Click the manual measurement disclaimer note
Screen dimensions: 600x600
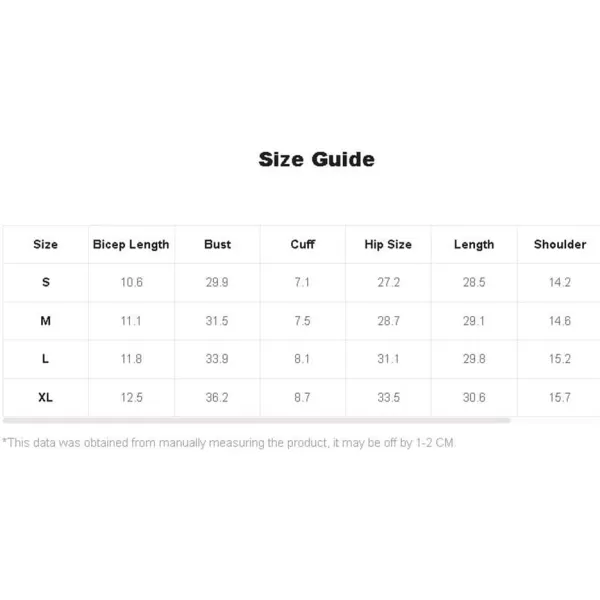[229, 443]
